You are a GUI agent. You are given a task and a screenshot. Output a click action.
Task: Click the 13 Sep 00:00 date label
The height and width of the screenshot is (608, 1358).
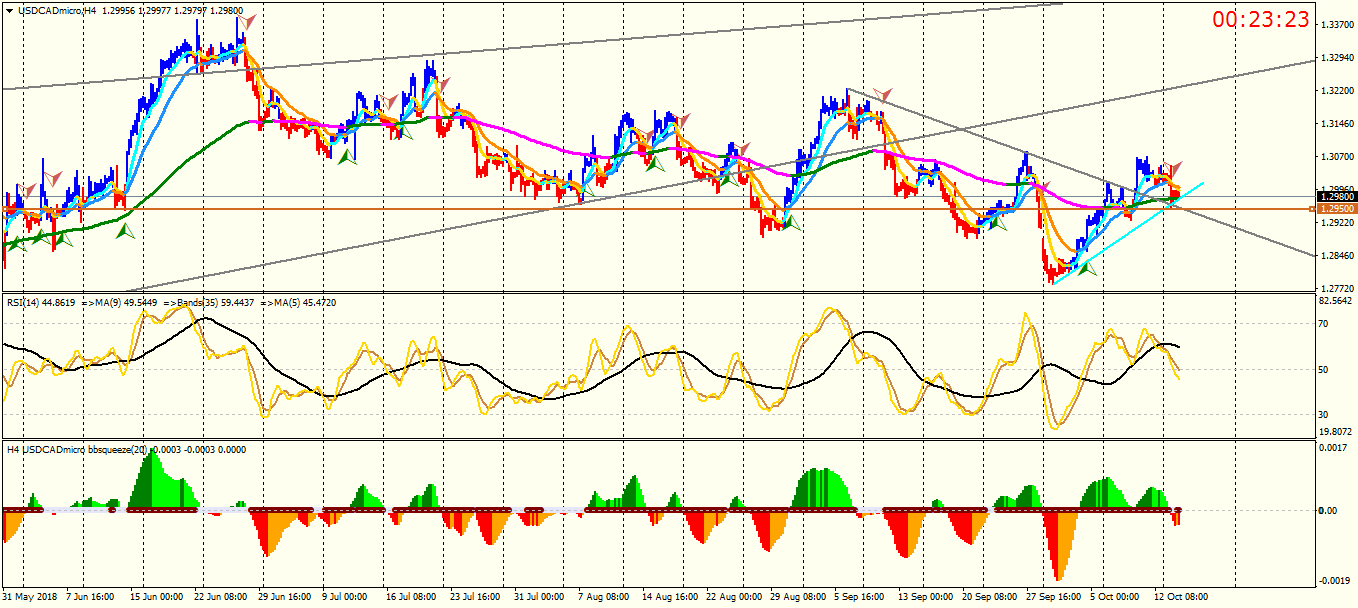click(924, 598)
